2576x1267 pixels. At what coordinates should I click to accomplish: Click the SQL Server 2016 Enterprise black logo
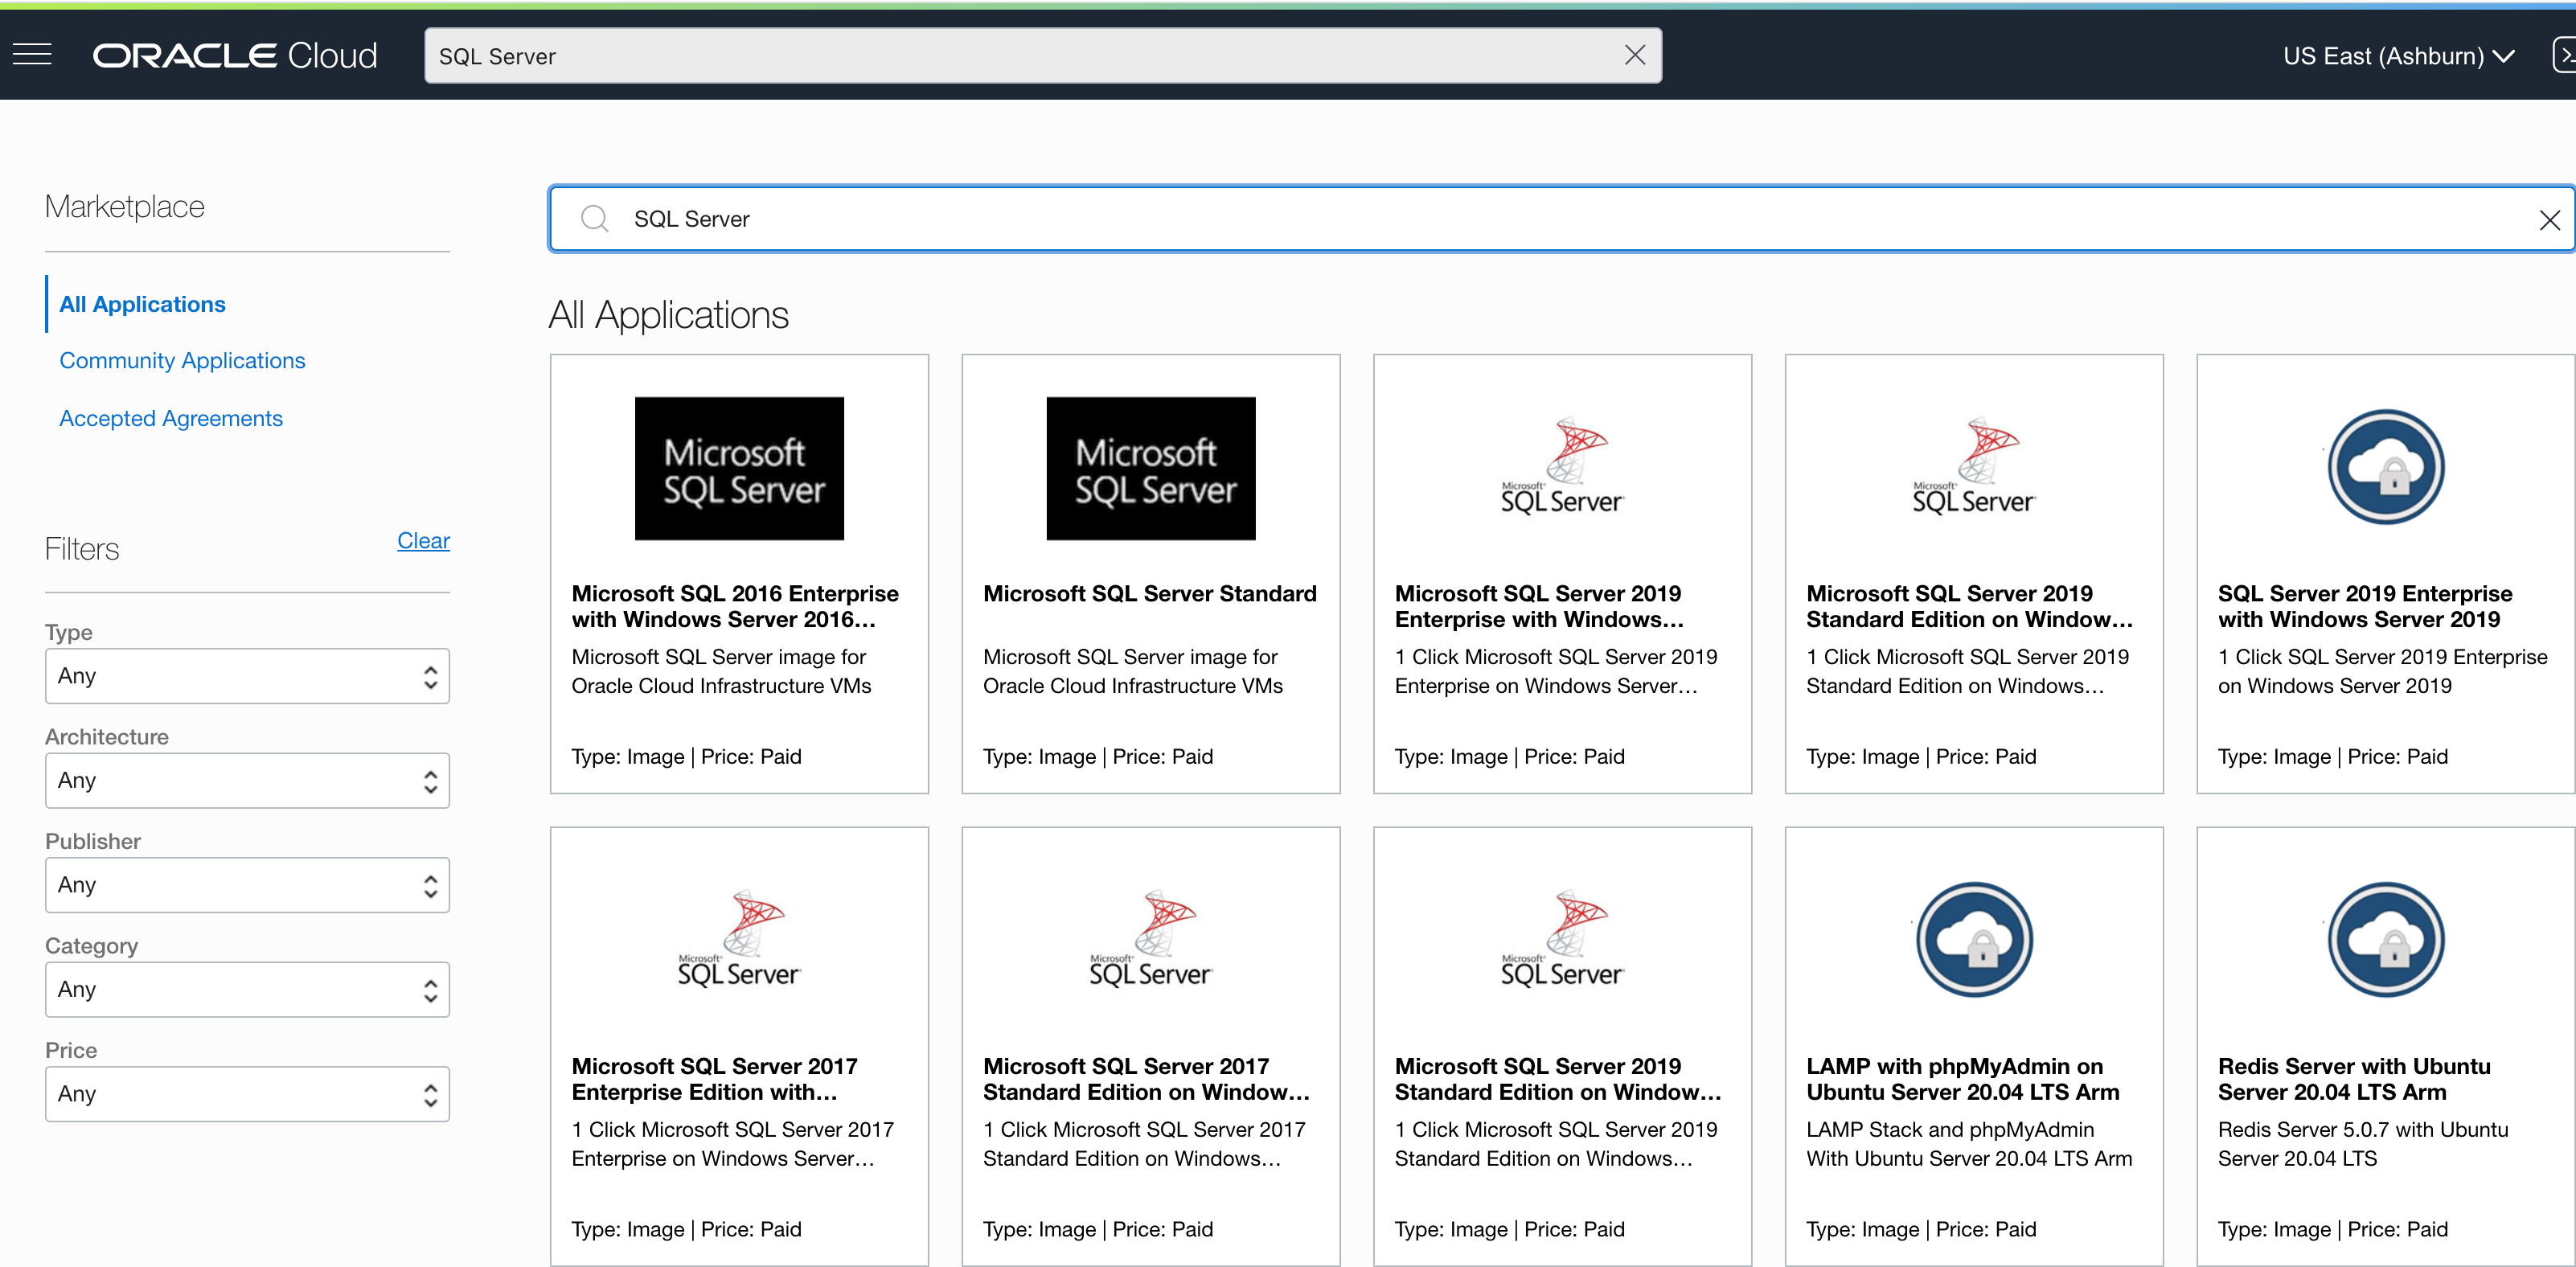(x=739, y=468)
